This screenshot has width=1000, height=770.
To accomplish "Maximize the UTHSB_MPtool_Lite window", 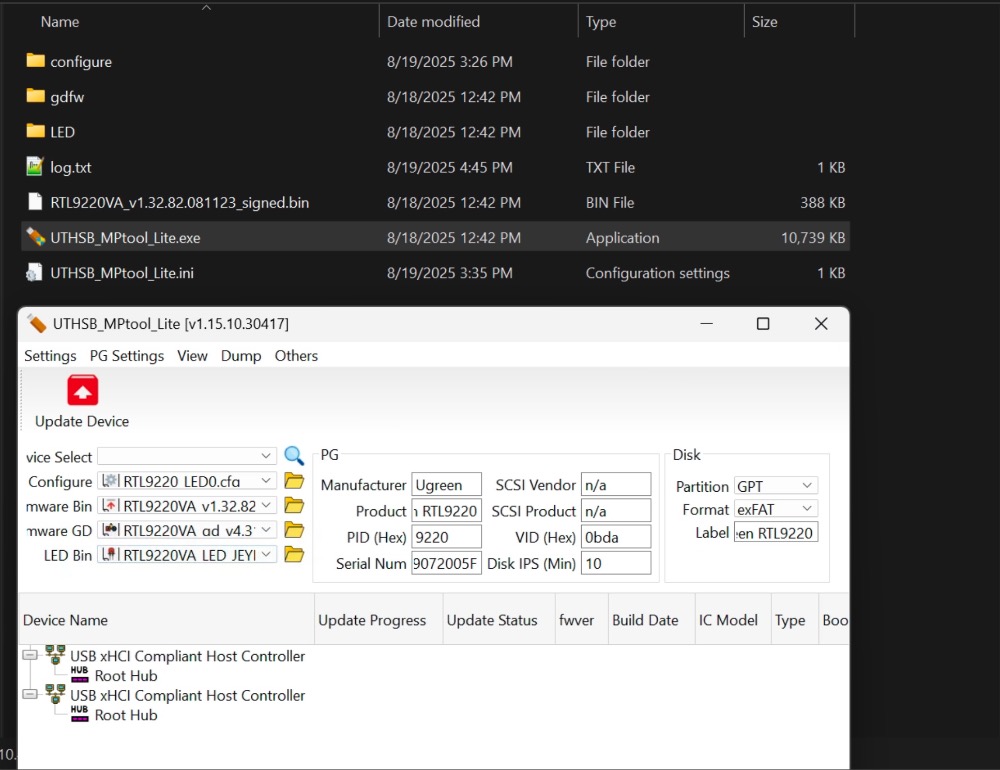I will click(763, 323).
